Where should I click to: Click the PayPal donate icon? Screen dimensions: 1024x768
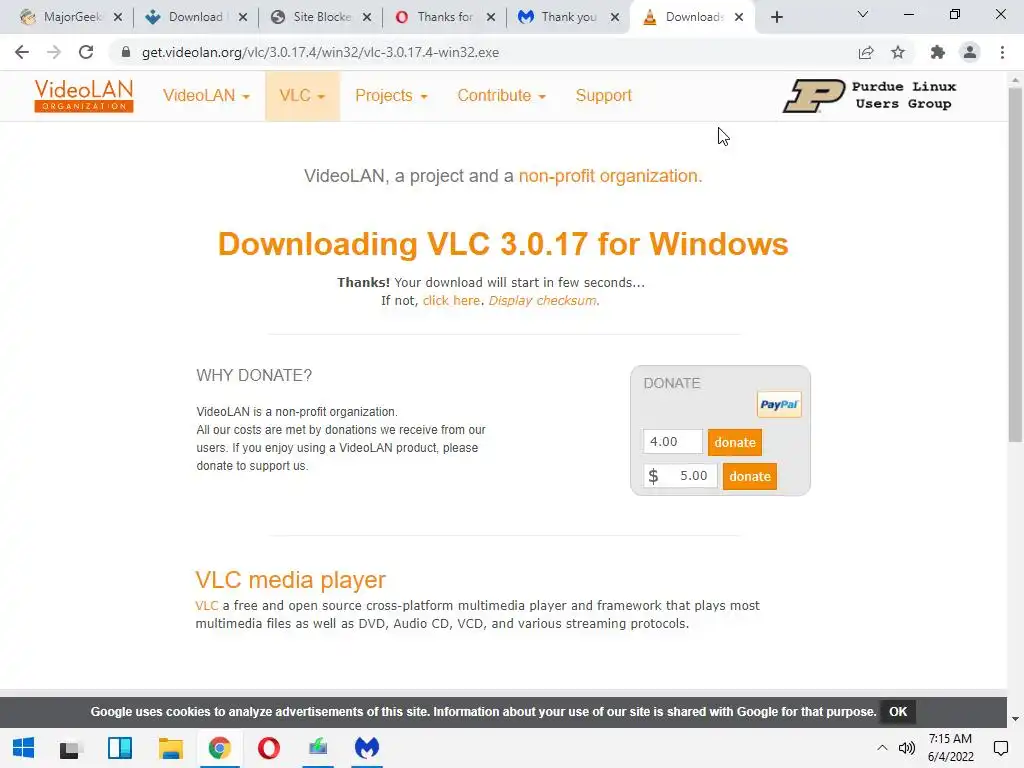coord(779,405)
